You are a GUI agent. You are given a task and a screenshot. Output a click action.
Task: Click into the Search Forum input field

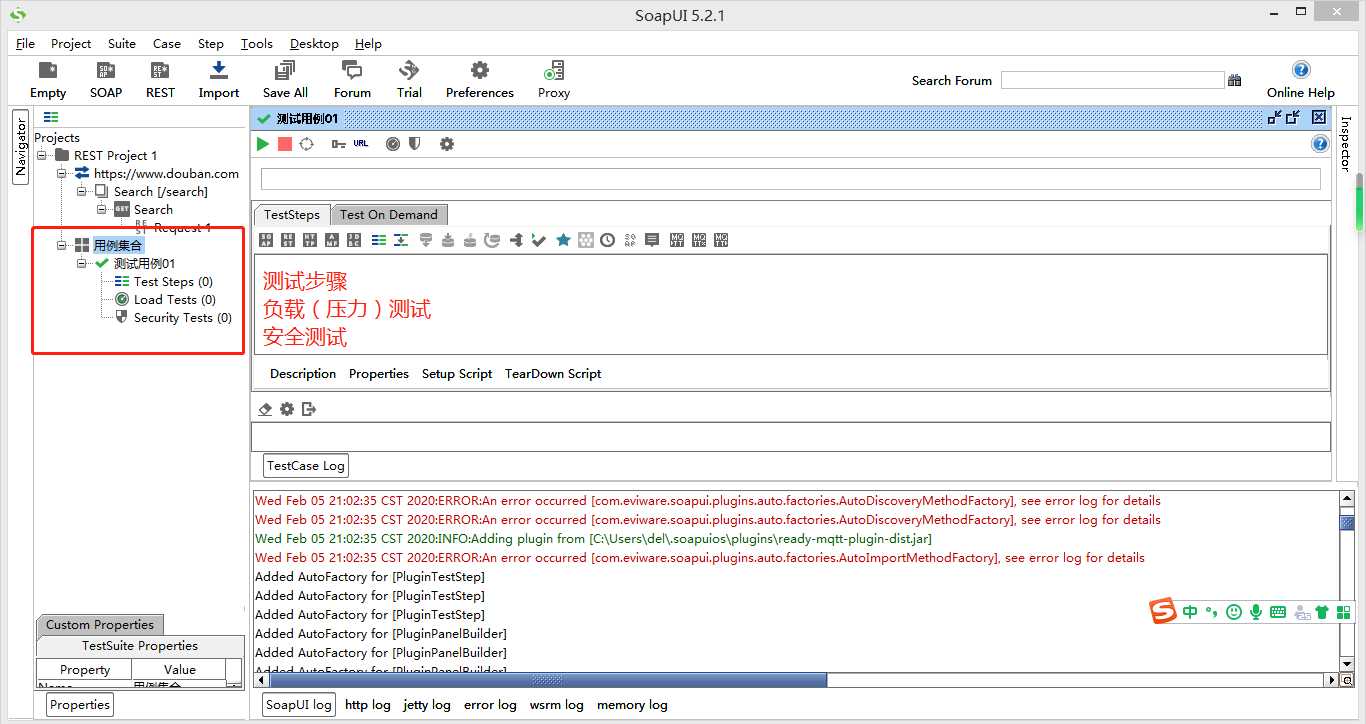point(1112,80)
